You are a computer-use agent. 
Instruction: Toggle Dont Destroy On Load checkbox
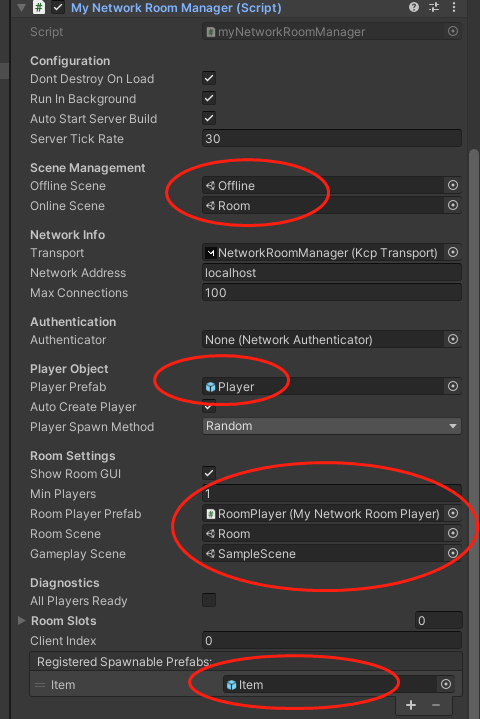(x=209, y=78)
